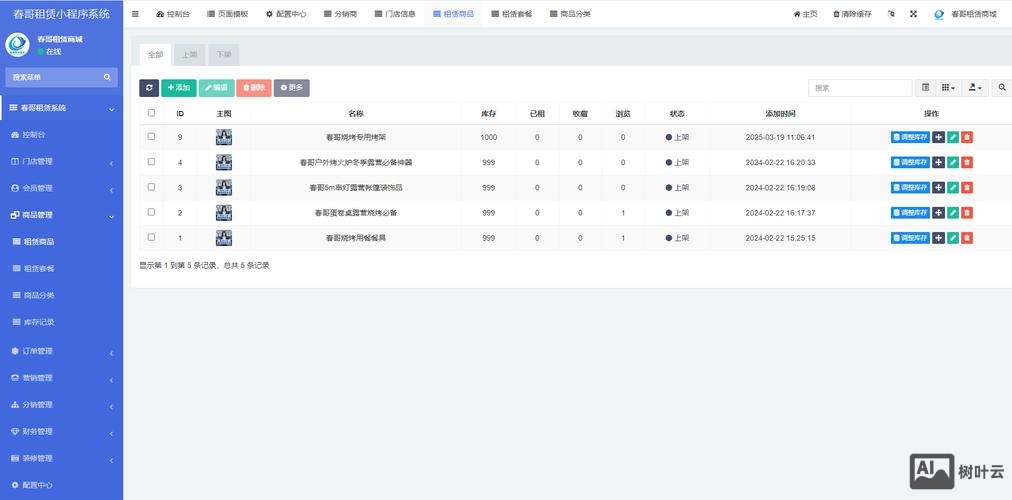The width and height of the screenshot is (1012, 500).
Task: Click the table refresh icon button
Action: click(149, 88)
